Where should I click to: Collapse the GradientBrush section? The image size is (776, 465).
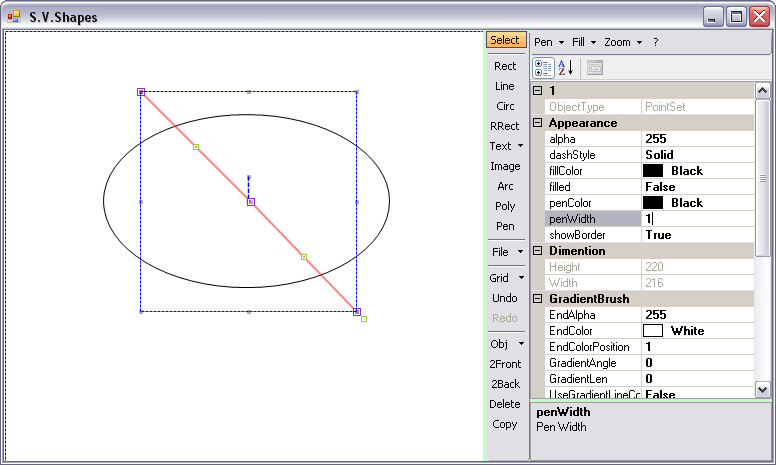[x=538, y=299]
